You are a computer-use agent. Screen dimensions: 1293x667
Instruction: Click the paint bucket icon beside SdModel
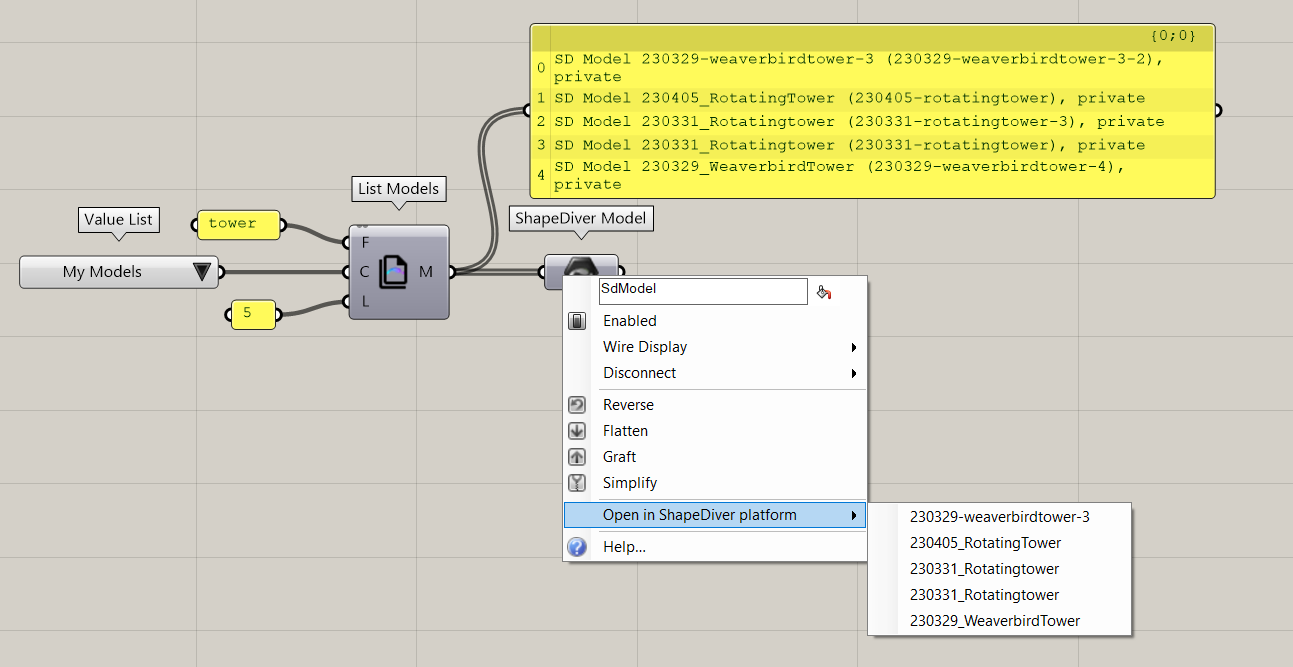coord(824,292)
